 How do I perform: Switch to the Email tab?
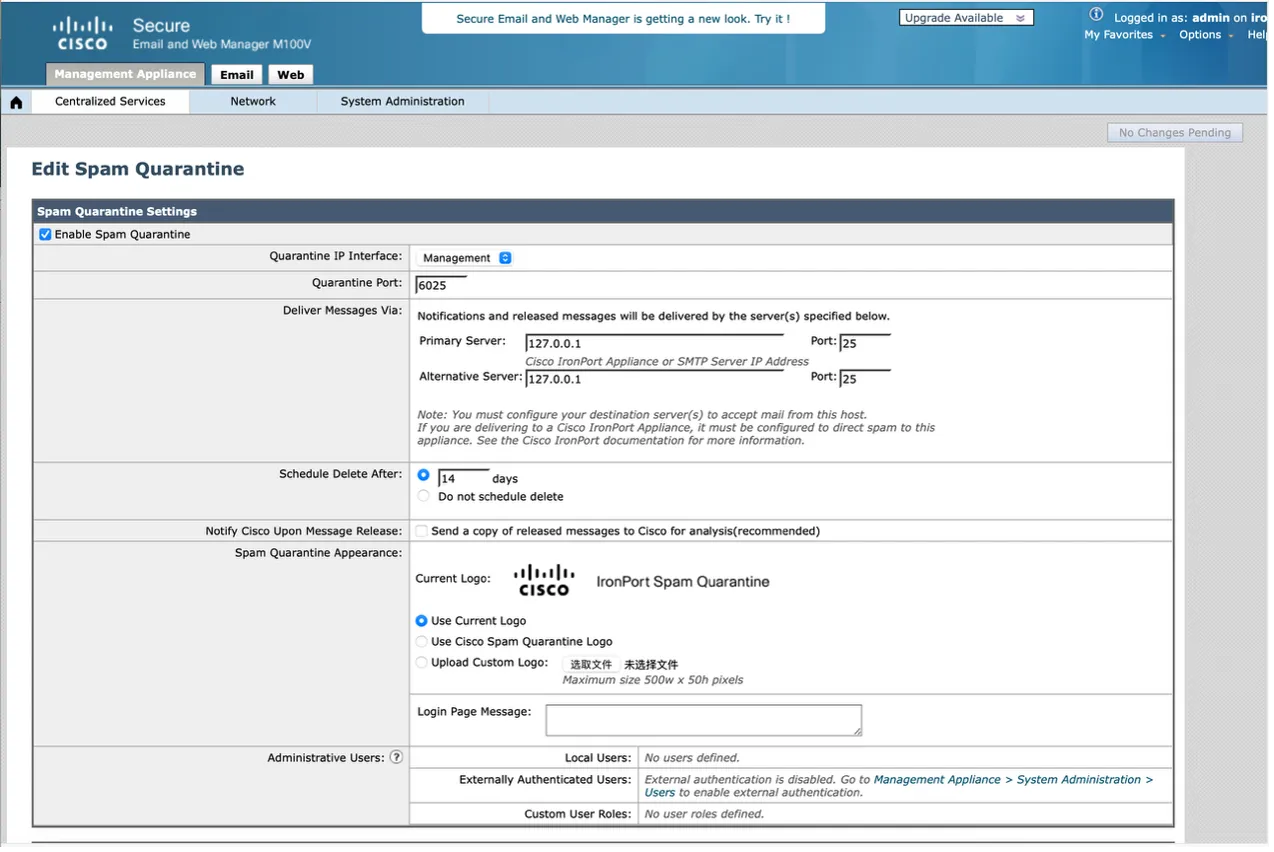[237, 75]
